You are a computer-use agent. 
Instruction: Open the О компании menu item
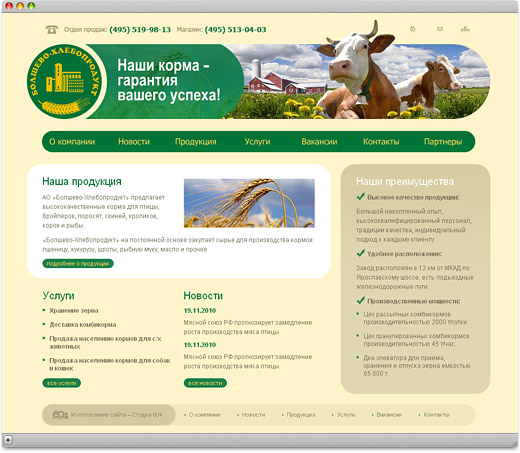click(x=72, y=142)
